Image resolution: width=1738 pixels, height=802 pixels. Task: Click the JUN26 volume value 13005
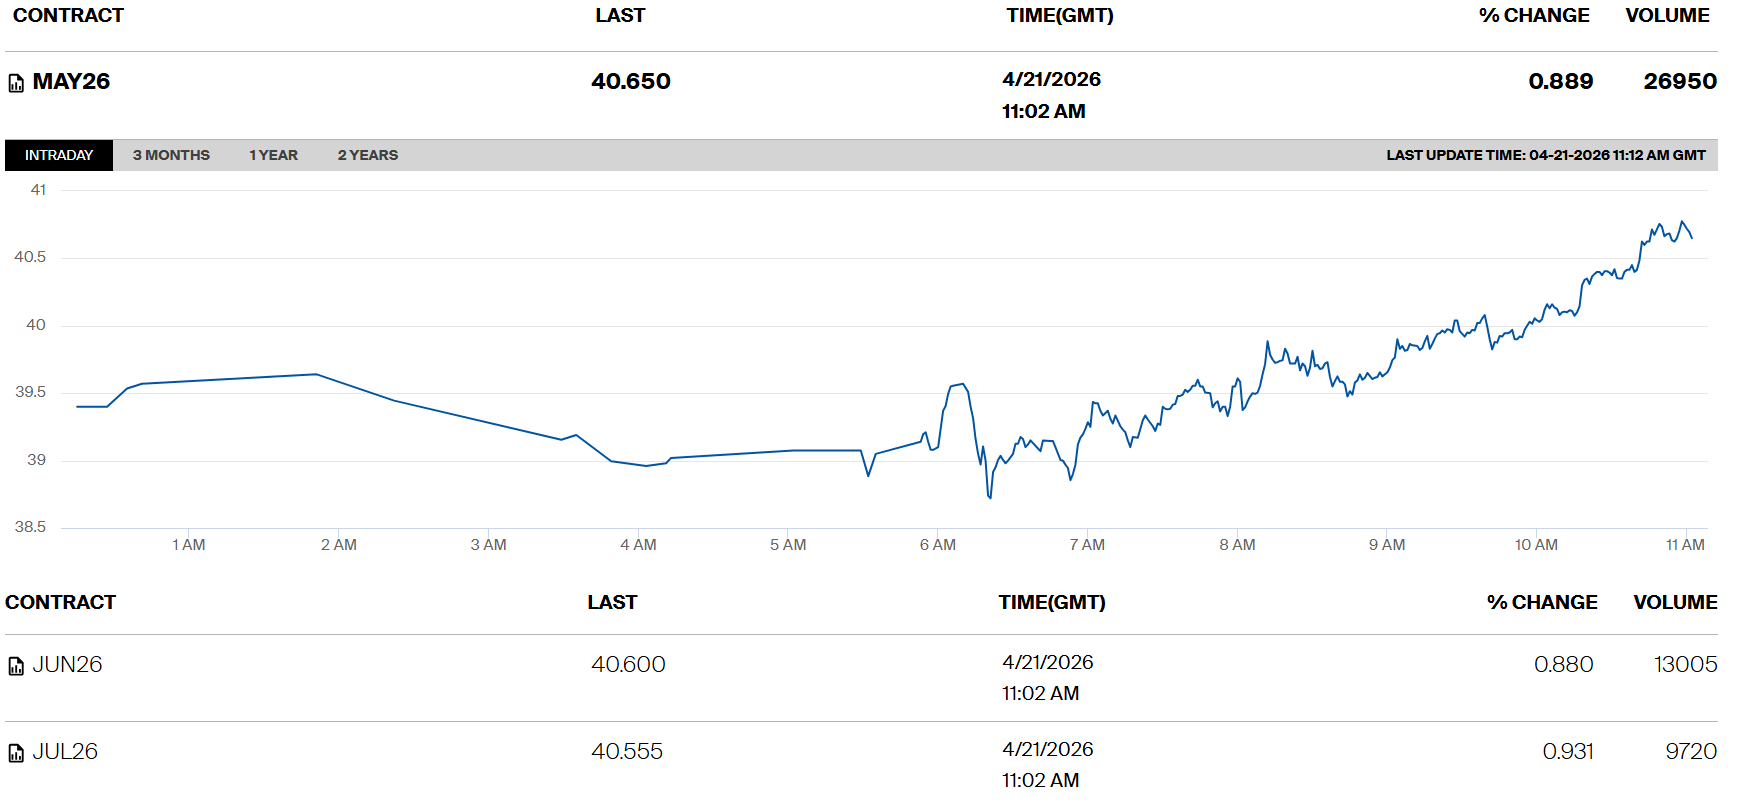1685,665
